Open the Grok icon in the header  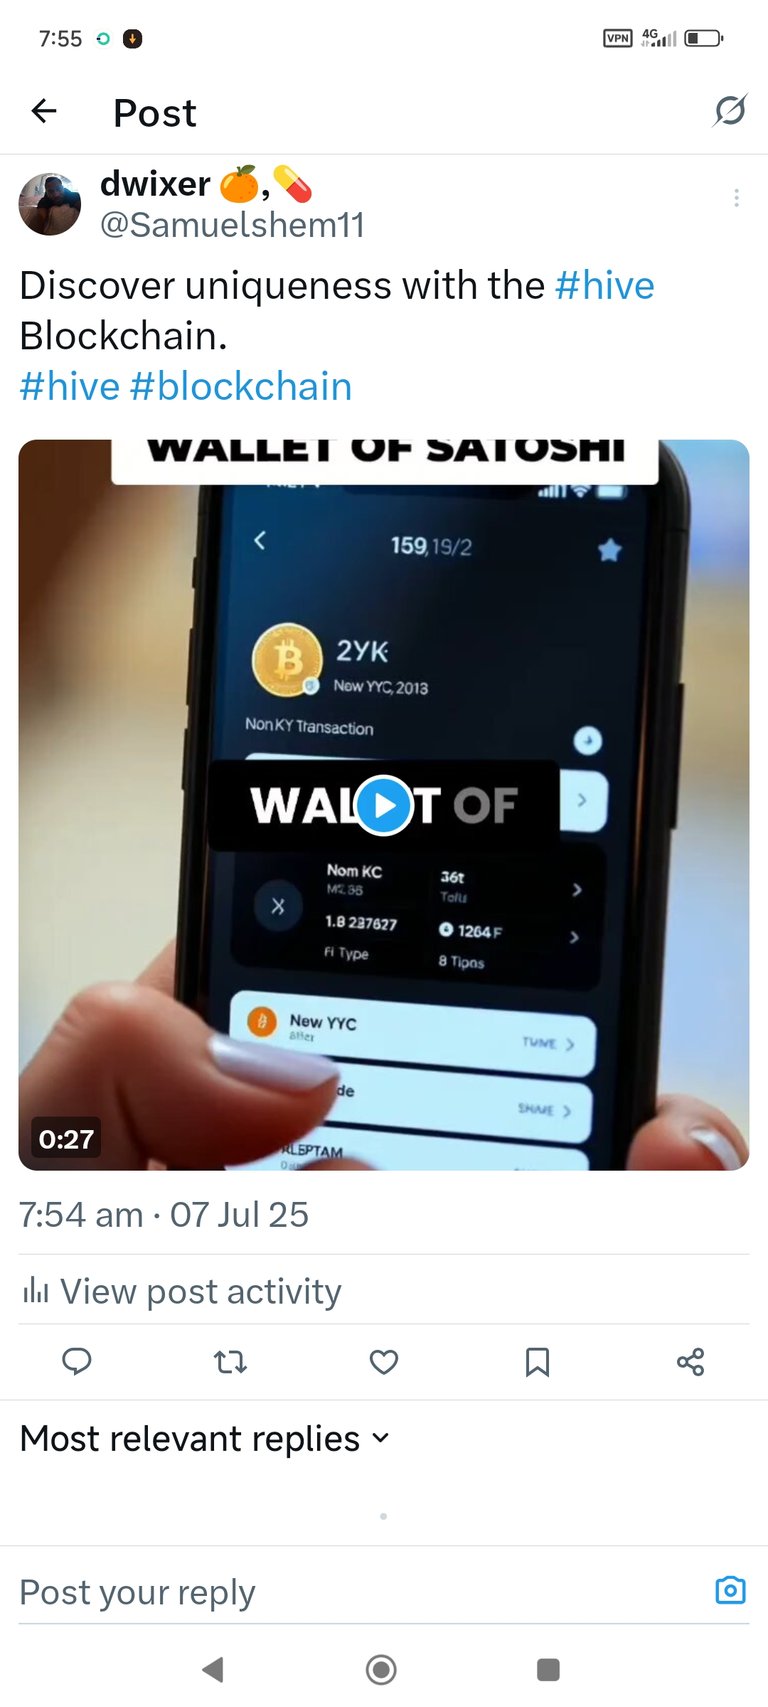[x=730, y=111]
